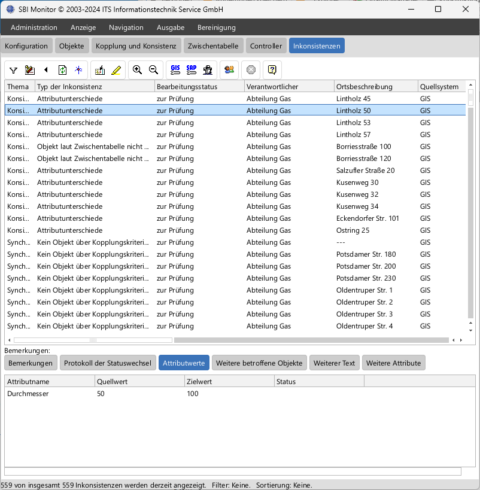
Task: Open the filter funnel tool
Action: pos(13,70)
